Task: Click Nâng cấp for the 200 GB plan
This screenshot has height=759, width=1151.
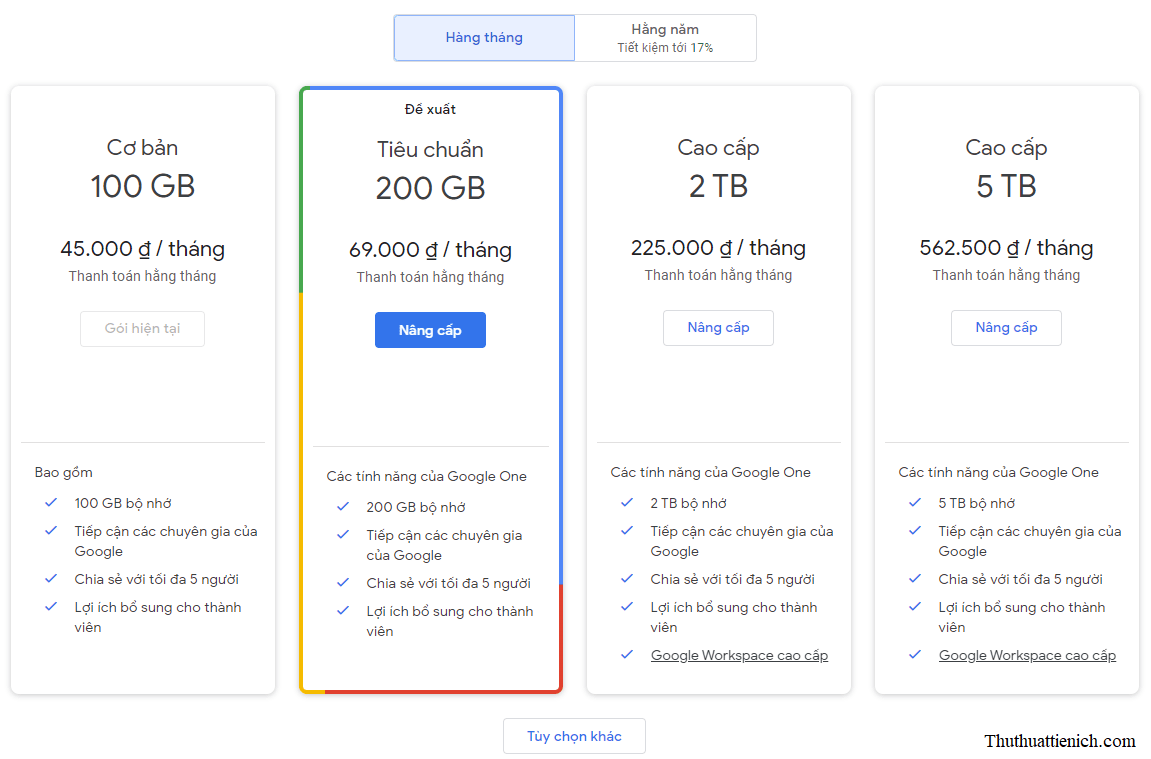Action: click(430, 330)
